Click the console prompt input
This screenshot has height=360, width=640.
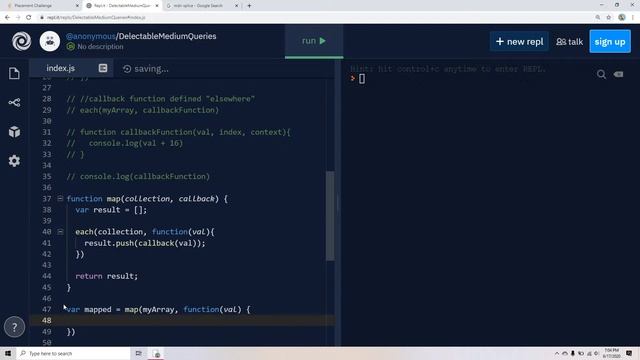[x=362, y=79]
